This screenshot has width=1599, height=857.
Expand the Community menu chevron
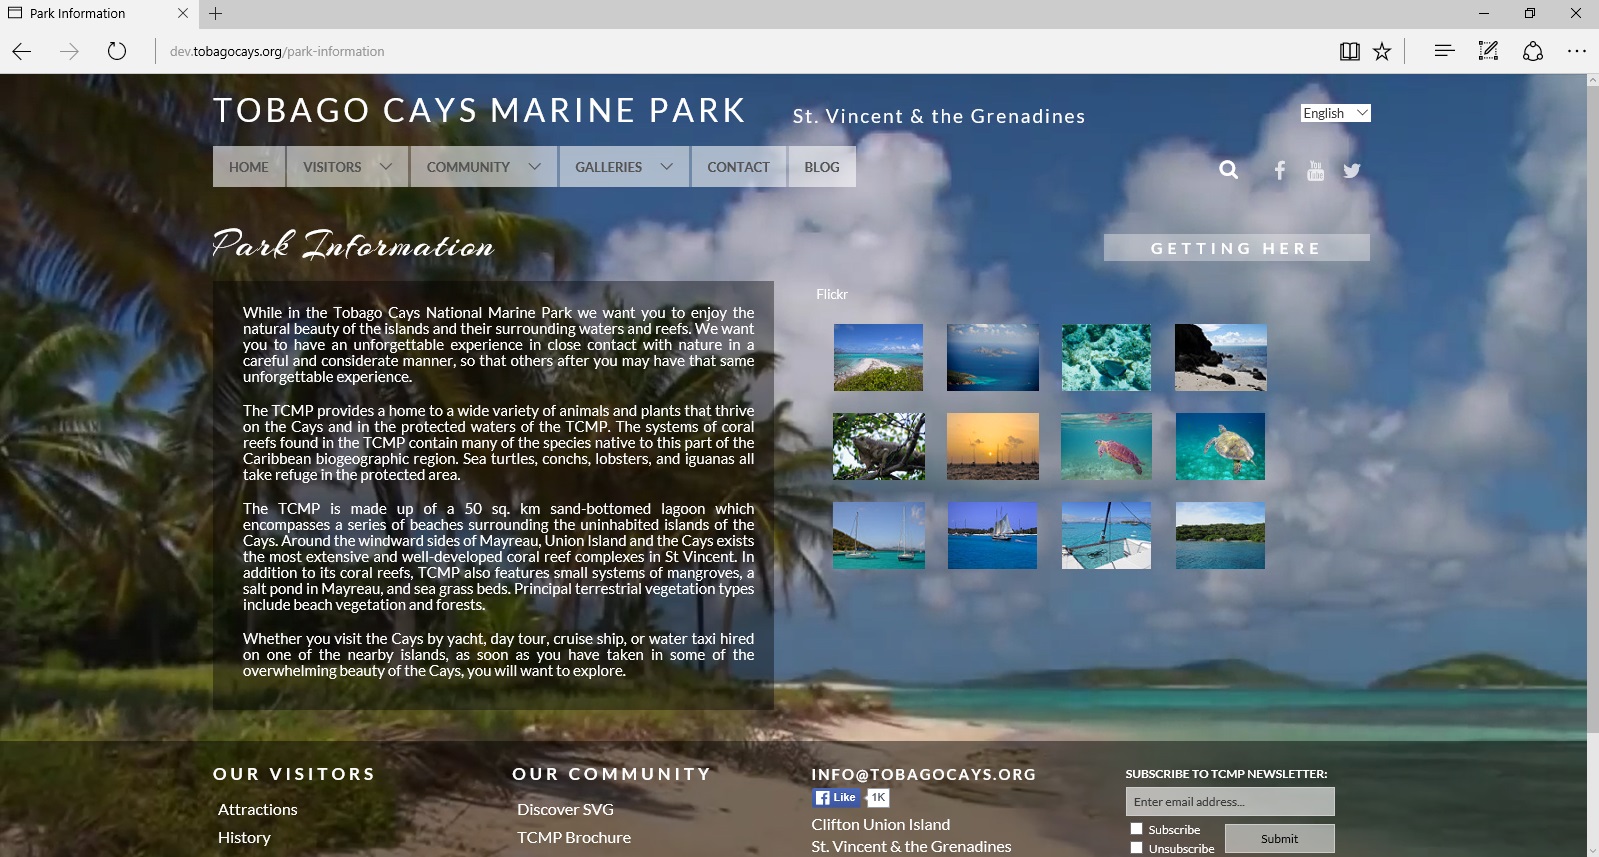tap(535, 167)
